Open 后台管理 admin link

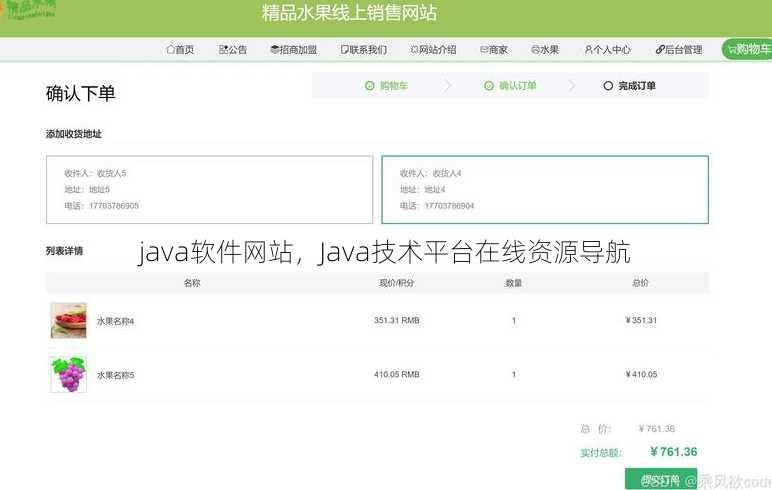tap(679, 50)
